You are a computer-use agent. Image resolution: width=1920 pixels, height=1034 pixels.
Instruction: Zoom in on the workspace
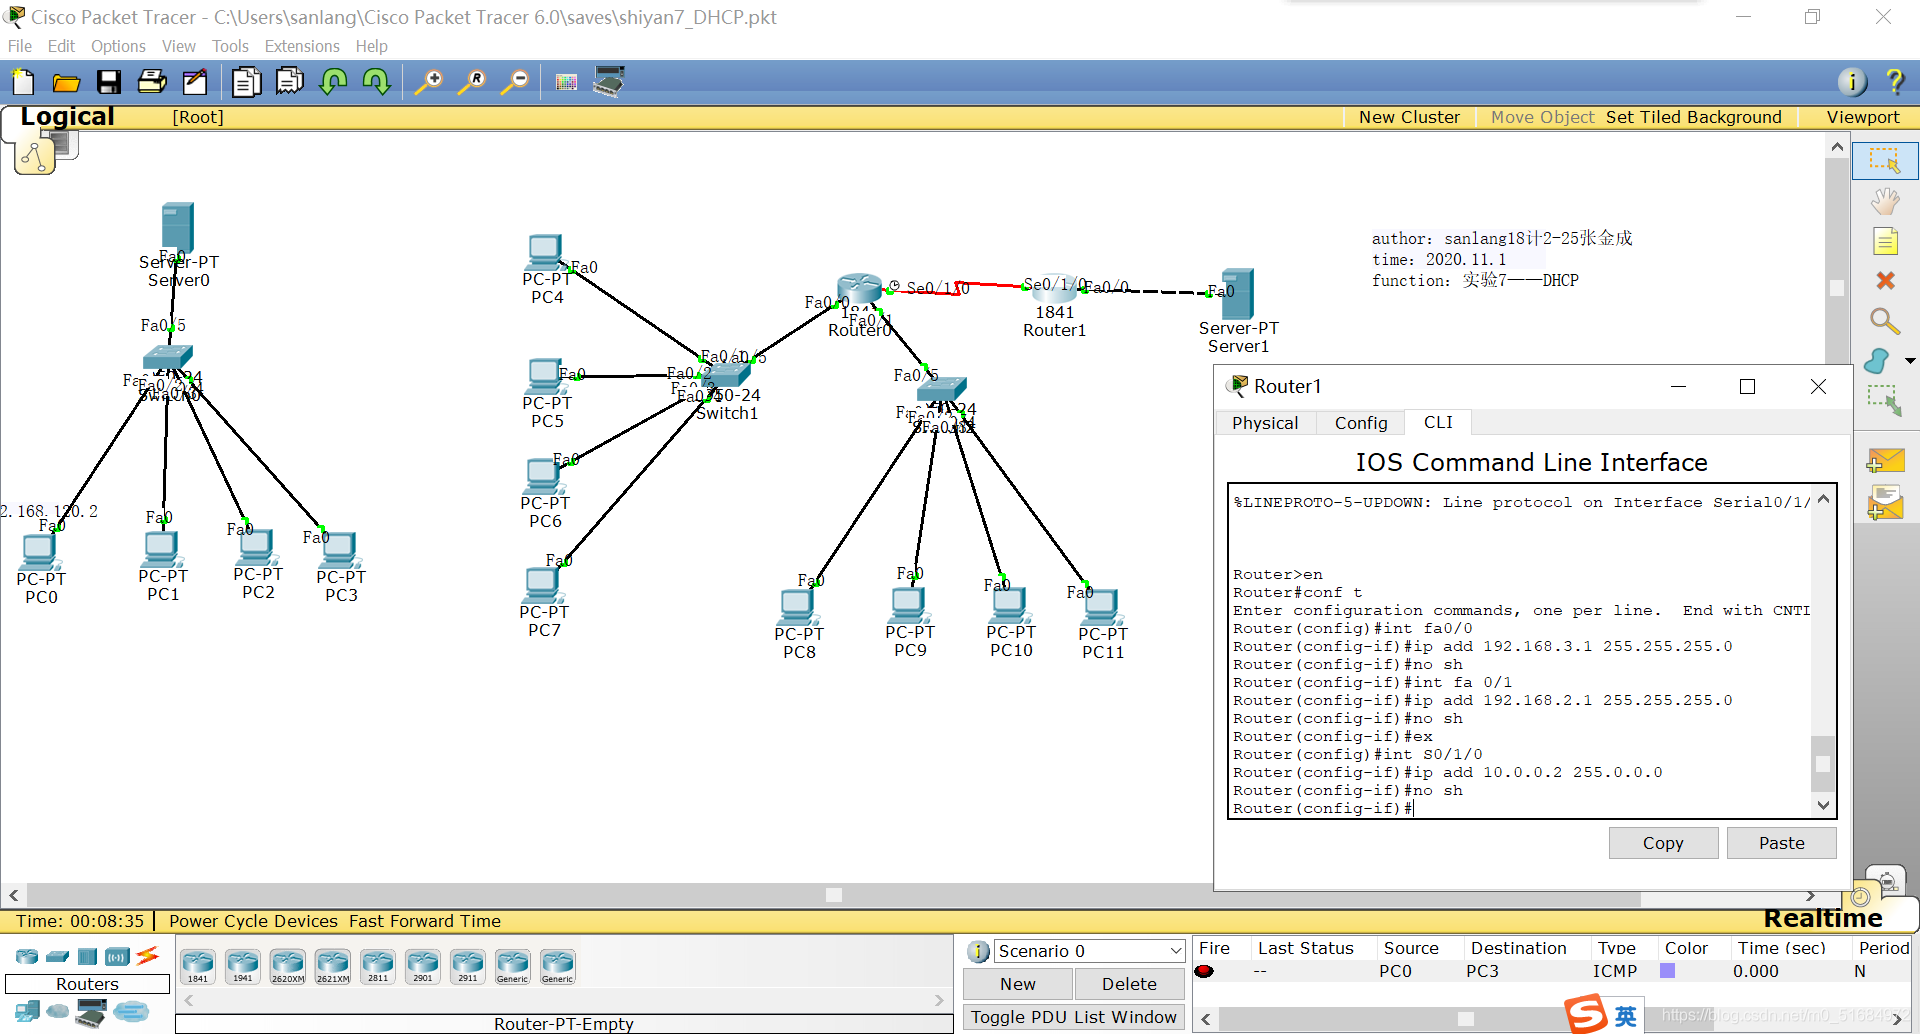[x=428, y=82]
